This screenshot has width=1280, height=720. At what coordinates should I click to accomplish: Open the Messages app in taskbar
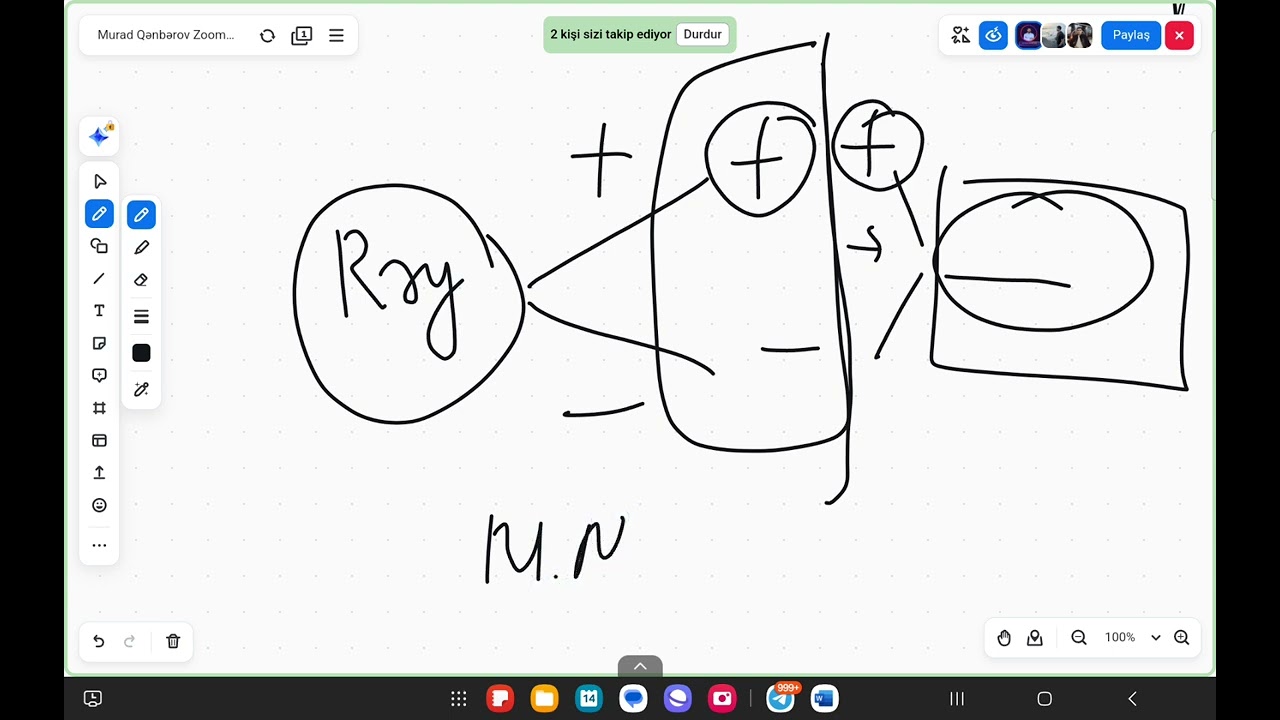[633, 698]
